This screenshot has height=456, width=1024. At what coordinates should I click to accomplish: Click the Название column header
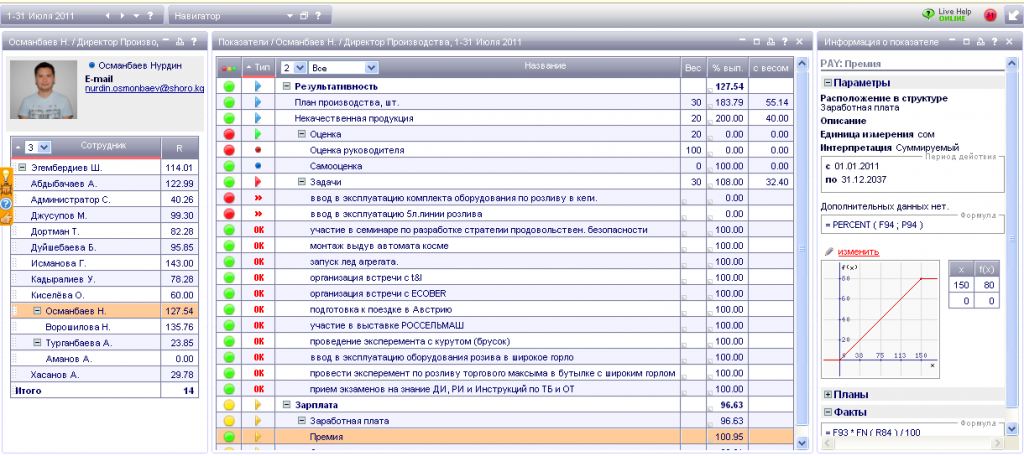pos(545,66)
